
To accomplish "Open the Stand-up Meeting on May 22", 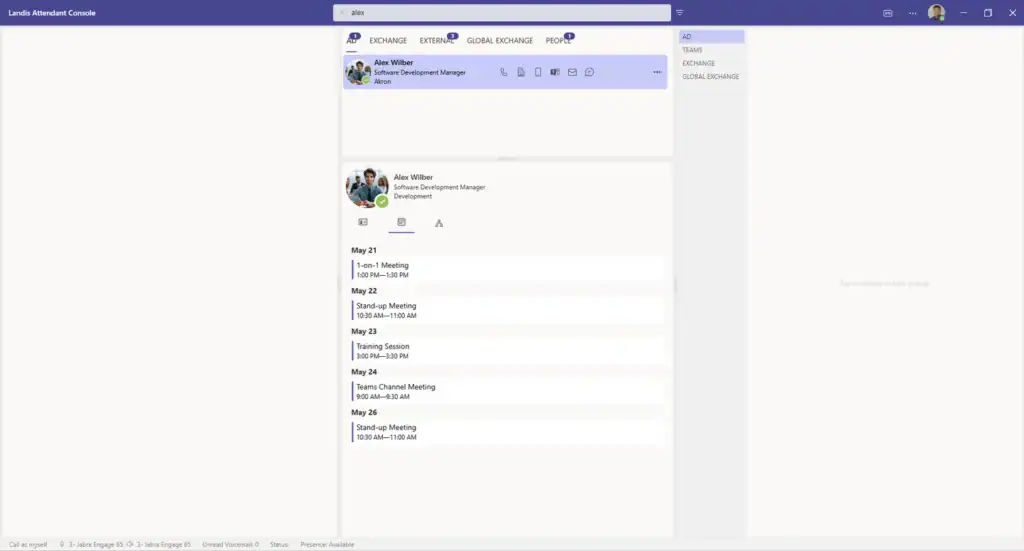I will [507, 310].
